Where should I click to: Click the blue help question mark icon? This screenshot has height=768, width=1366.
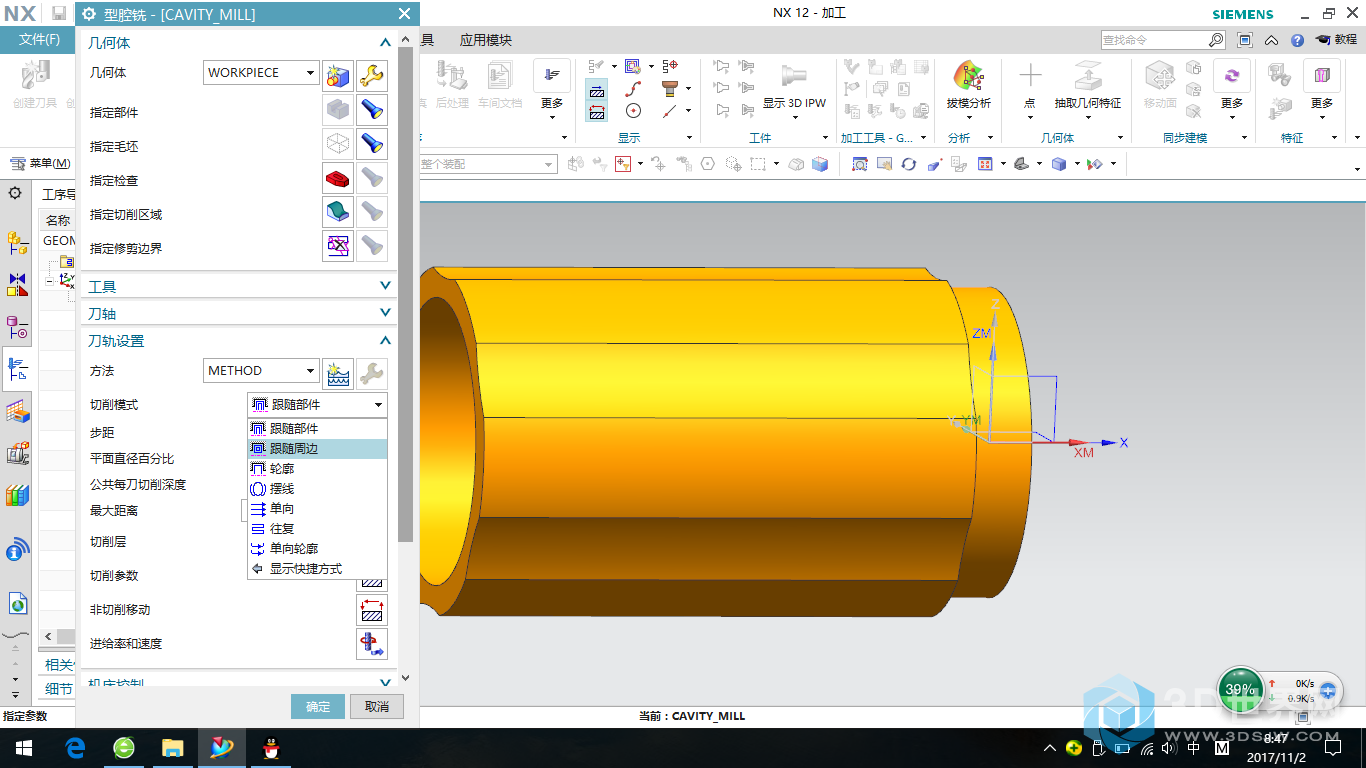point(1297,41)
